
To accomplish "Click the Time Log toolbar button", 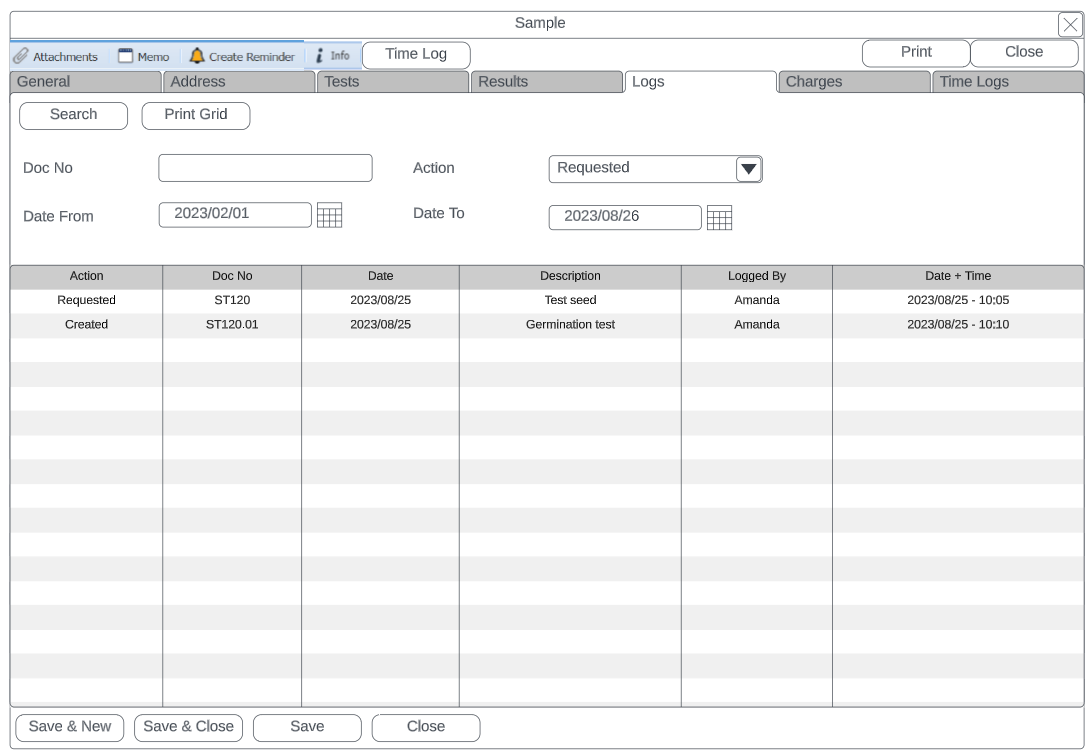I will coord(416,55).
